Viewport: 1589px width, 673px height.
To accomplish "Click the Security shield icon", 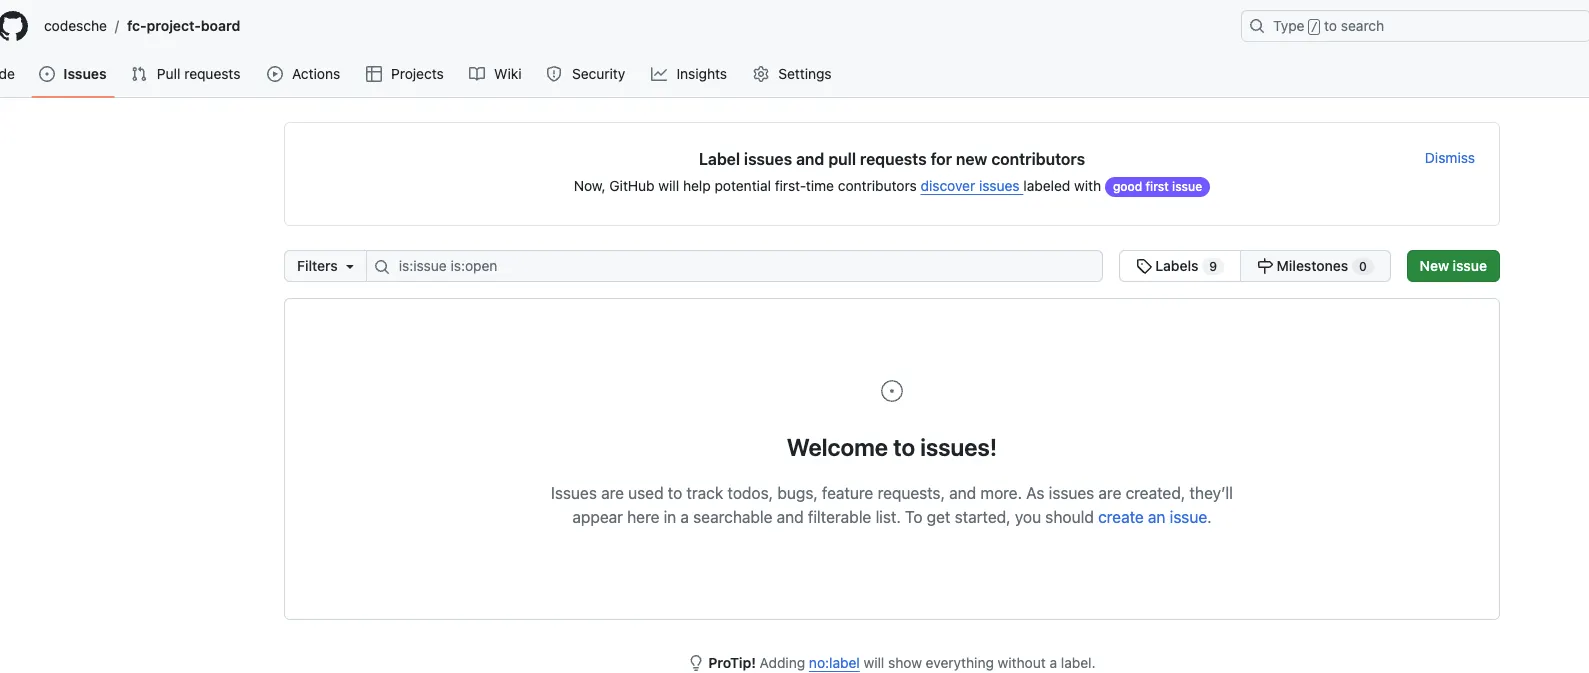I will tap(554, 74).
